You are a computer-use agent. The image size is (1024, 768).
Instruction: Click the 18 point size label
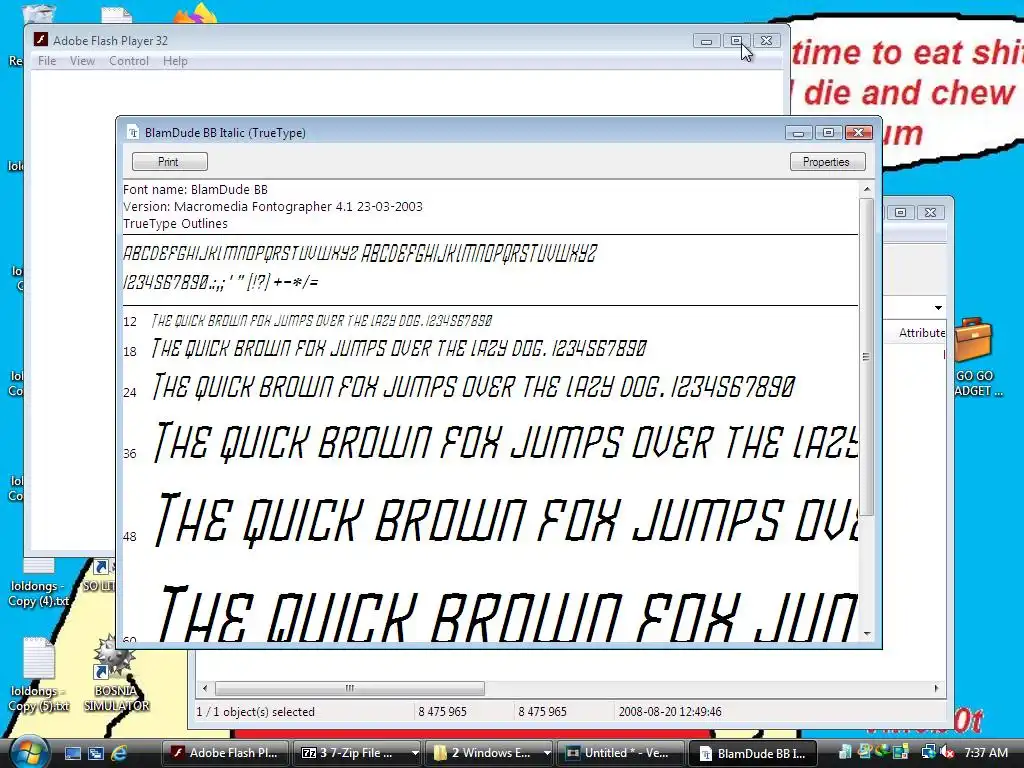130,351
